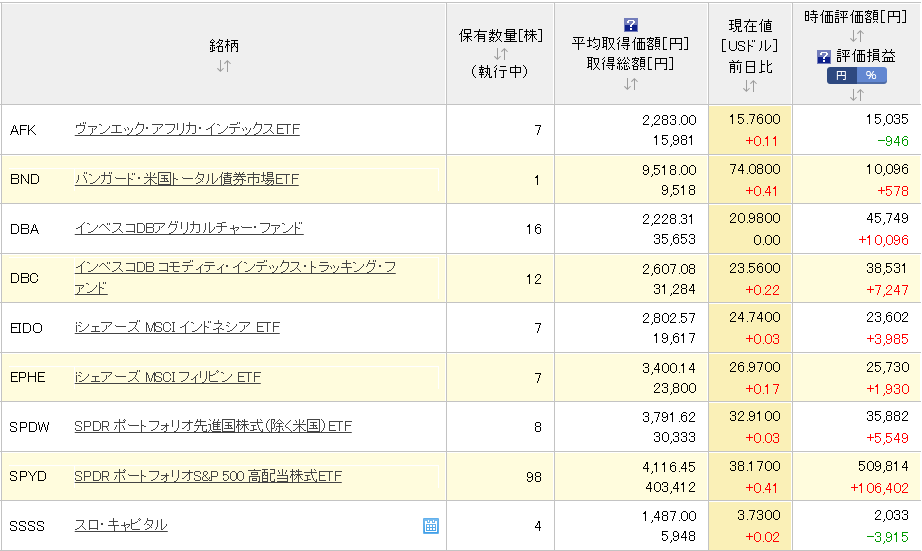Open インベスコDBアグリカルチャー・ファンド link
Screen dimensions: 922x551
tap(189, 228)
